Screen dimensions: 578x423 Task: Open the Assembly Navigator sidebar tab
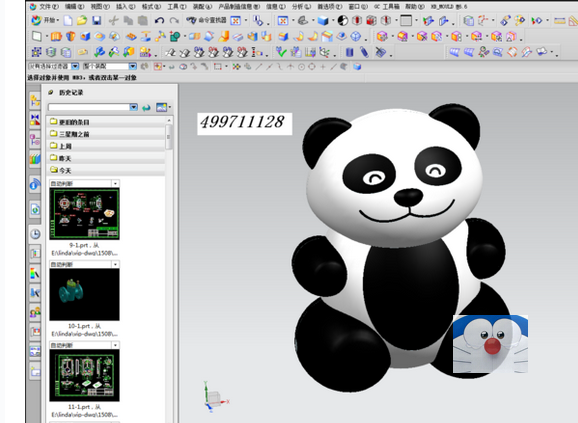[35, 100]
